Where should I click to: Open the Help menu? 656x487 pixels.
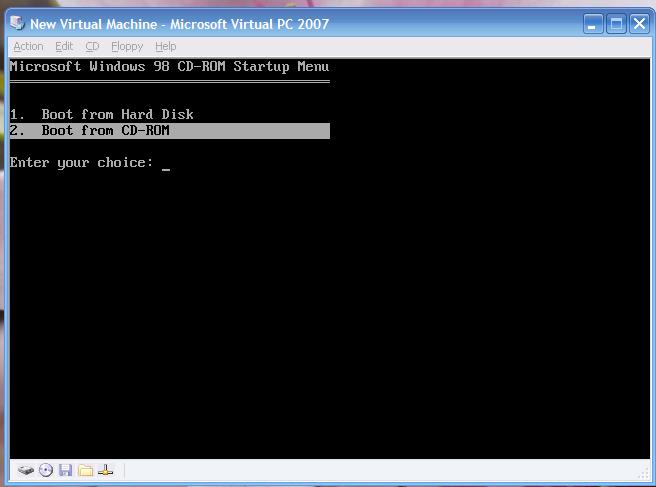click(x=166, y=46)
